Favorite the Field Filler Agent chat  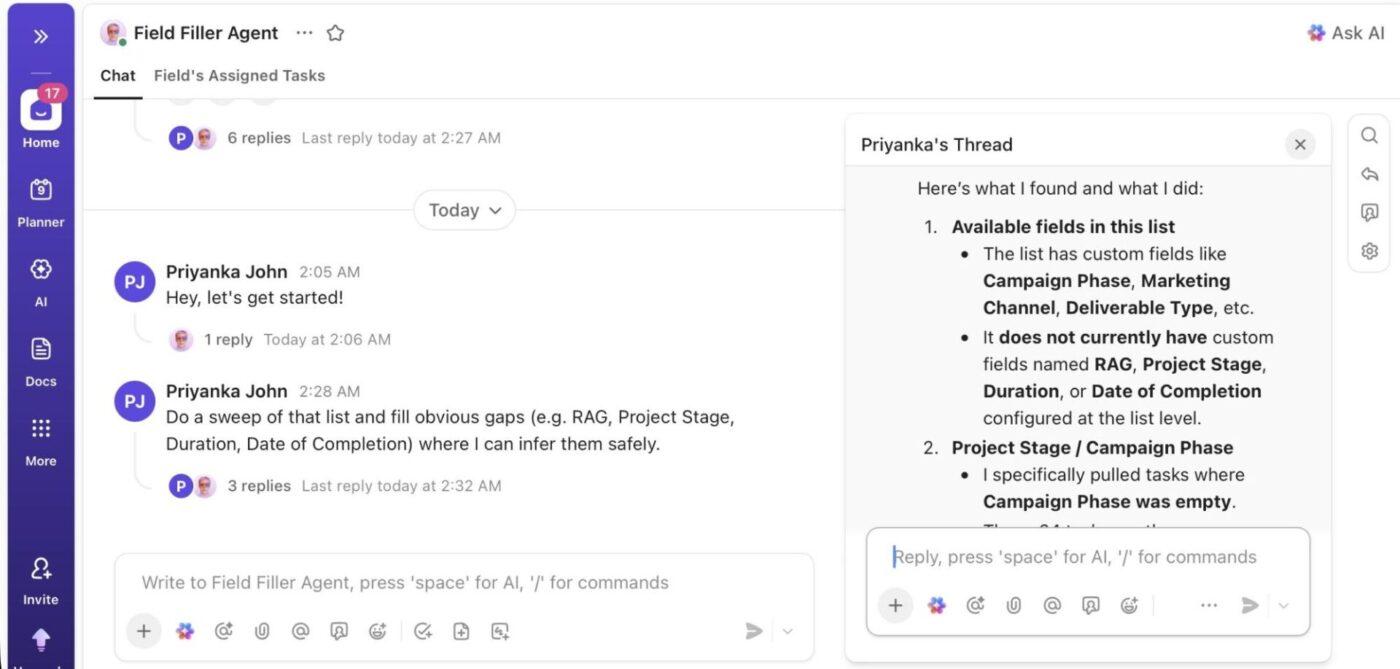click(x=335, y=32)
